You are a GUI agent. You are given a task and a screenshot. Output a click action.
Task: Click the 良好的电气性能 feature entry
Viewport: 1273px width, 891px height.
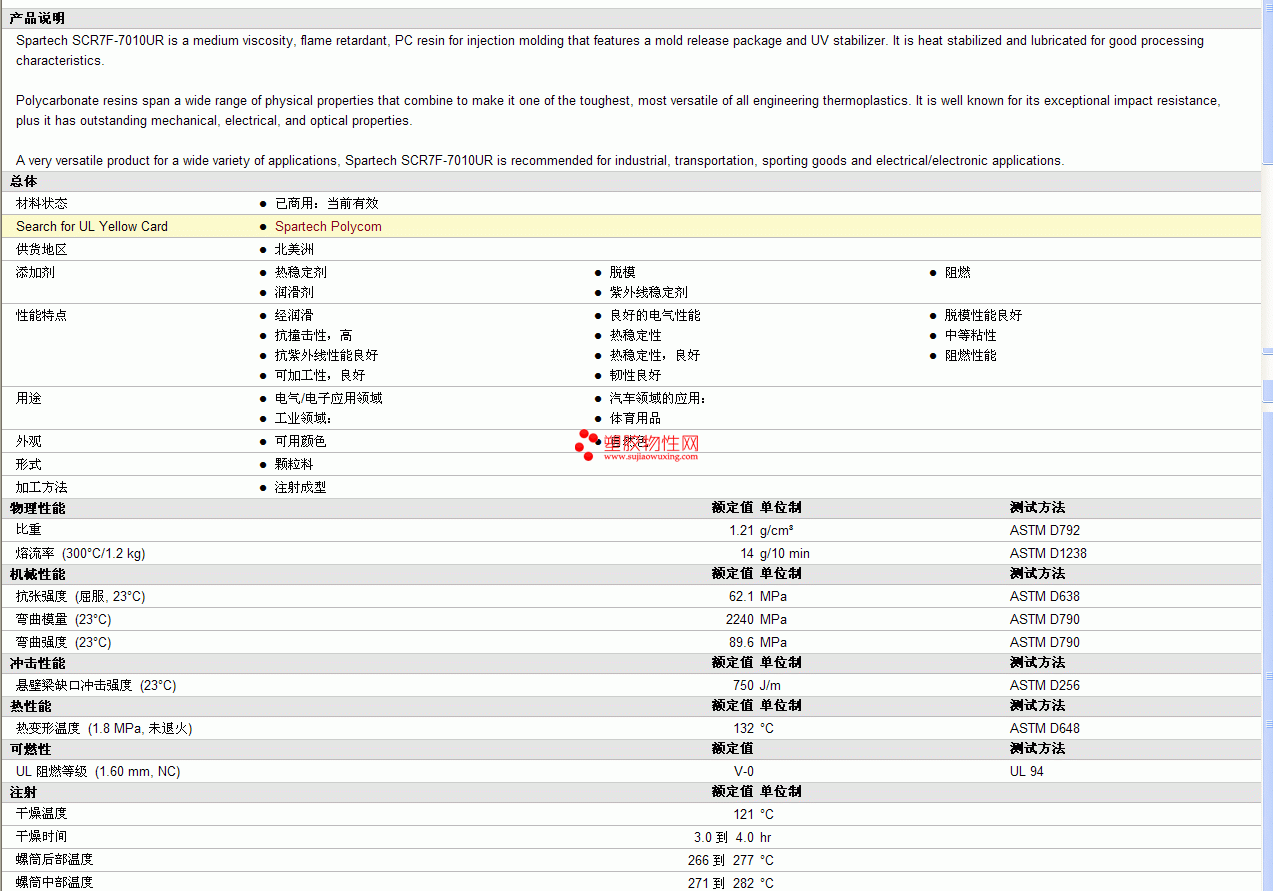[x=655, y=315]
